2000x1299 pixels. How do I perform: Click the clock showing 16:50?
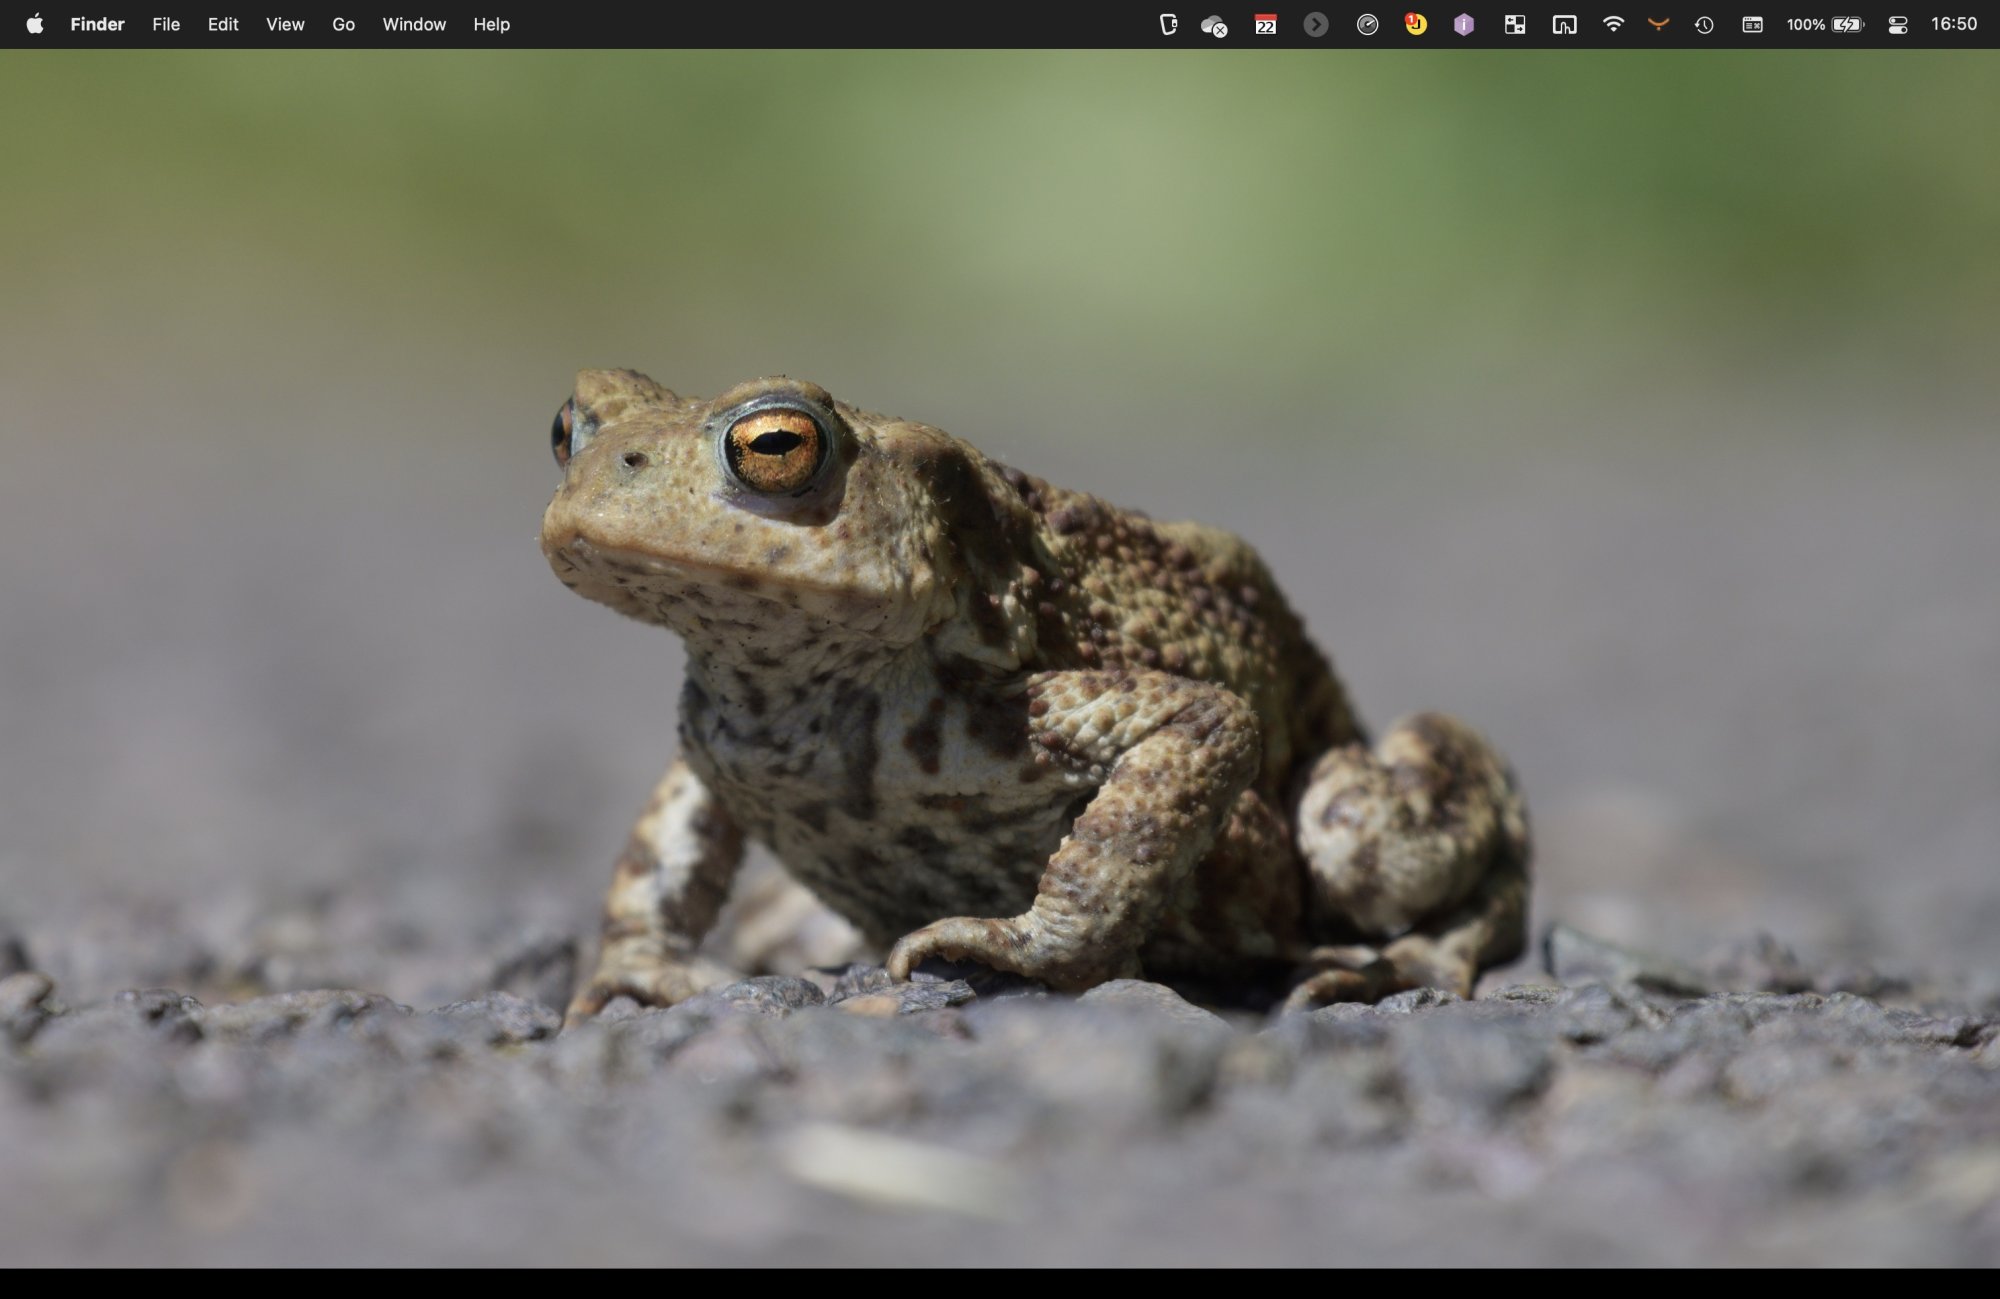click(1953, 24)
